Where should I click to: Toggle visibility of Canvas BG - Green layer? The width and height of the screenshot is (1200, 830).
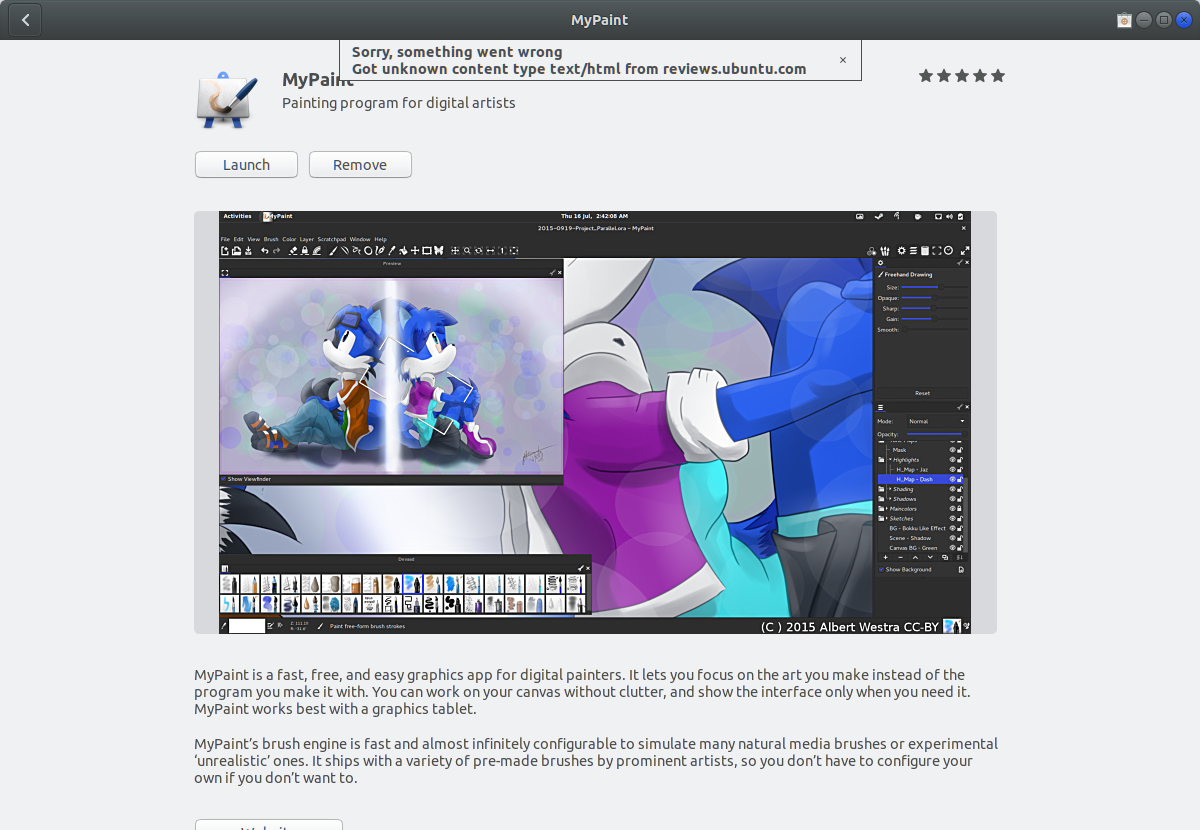pyautogui.click(x=952, y=548)
